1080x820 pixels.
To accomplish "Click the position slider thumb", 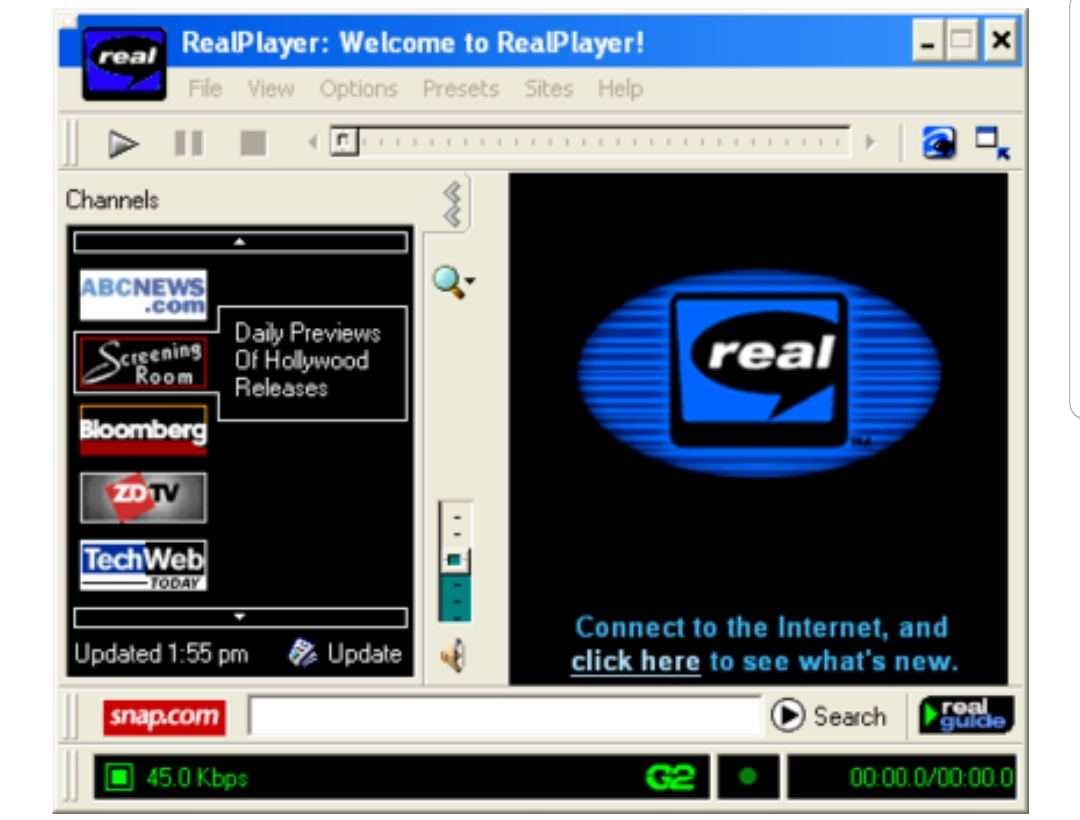I will tap(344, 142).
